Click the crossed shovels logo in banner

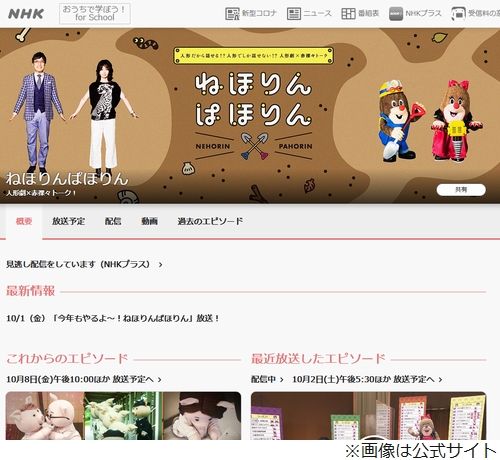[x=254, y=146]
